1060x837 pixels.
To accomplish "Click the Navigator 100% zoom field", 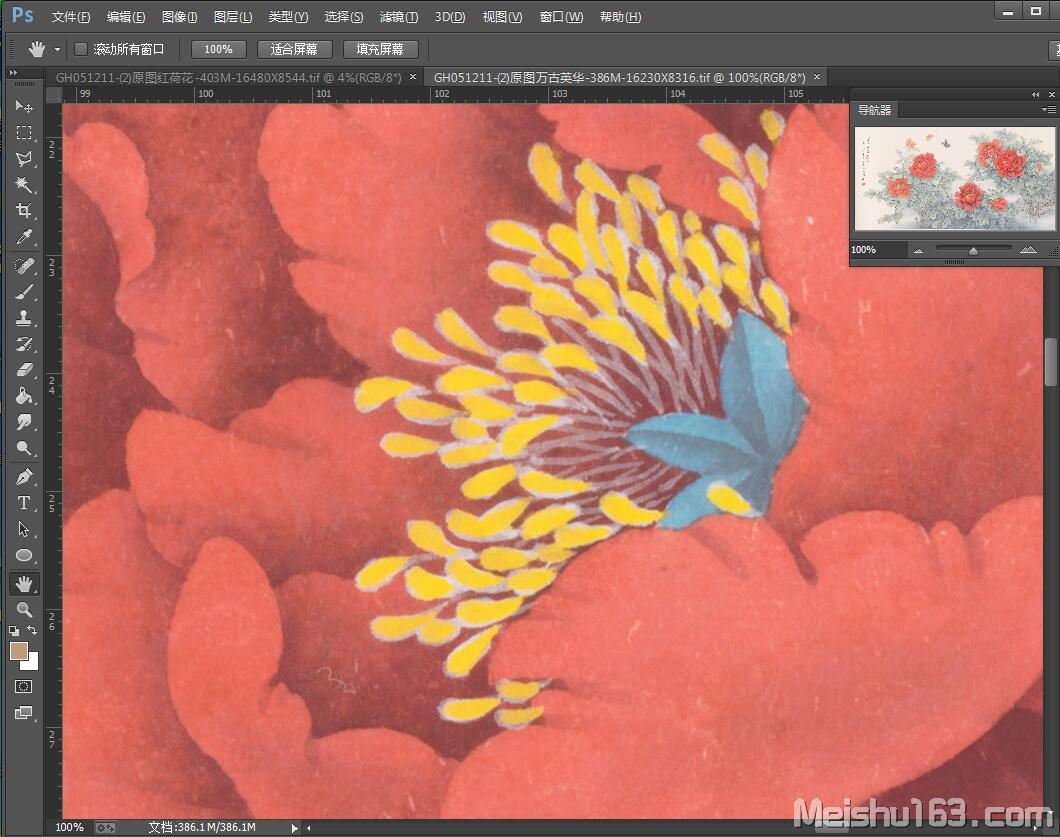I will [878, 250].
